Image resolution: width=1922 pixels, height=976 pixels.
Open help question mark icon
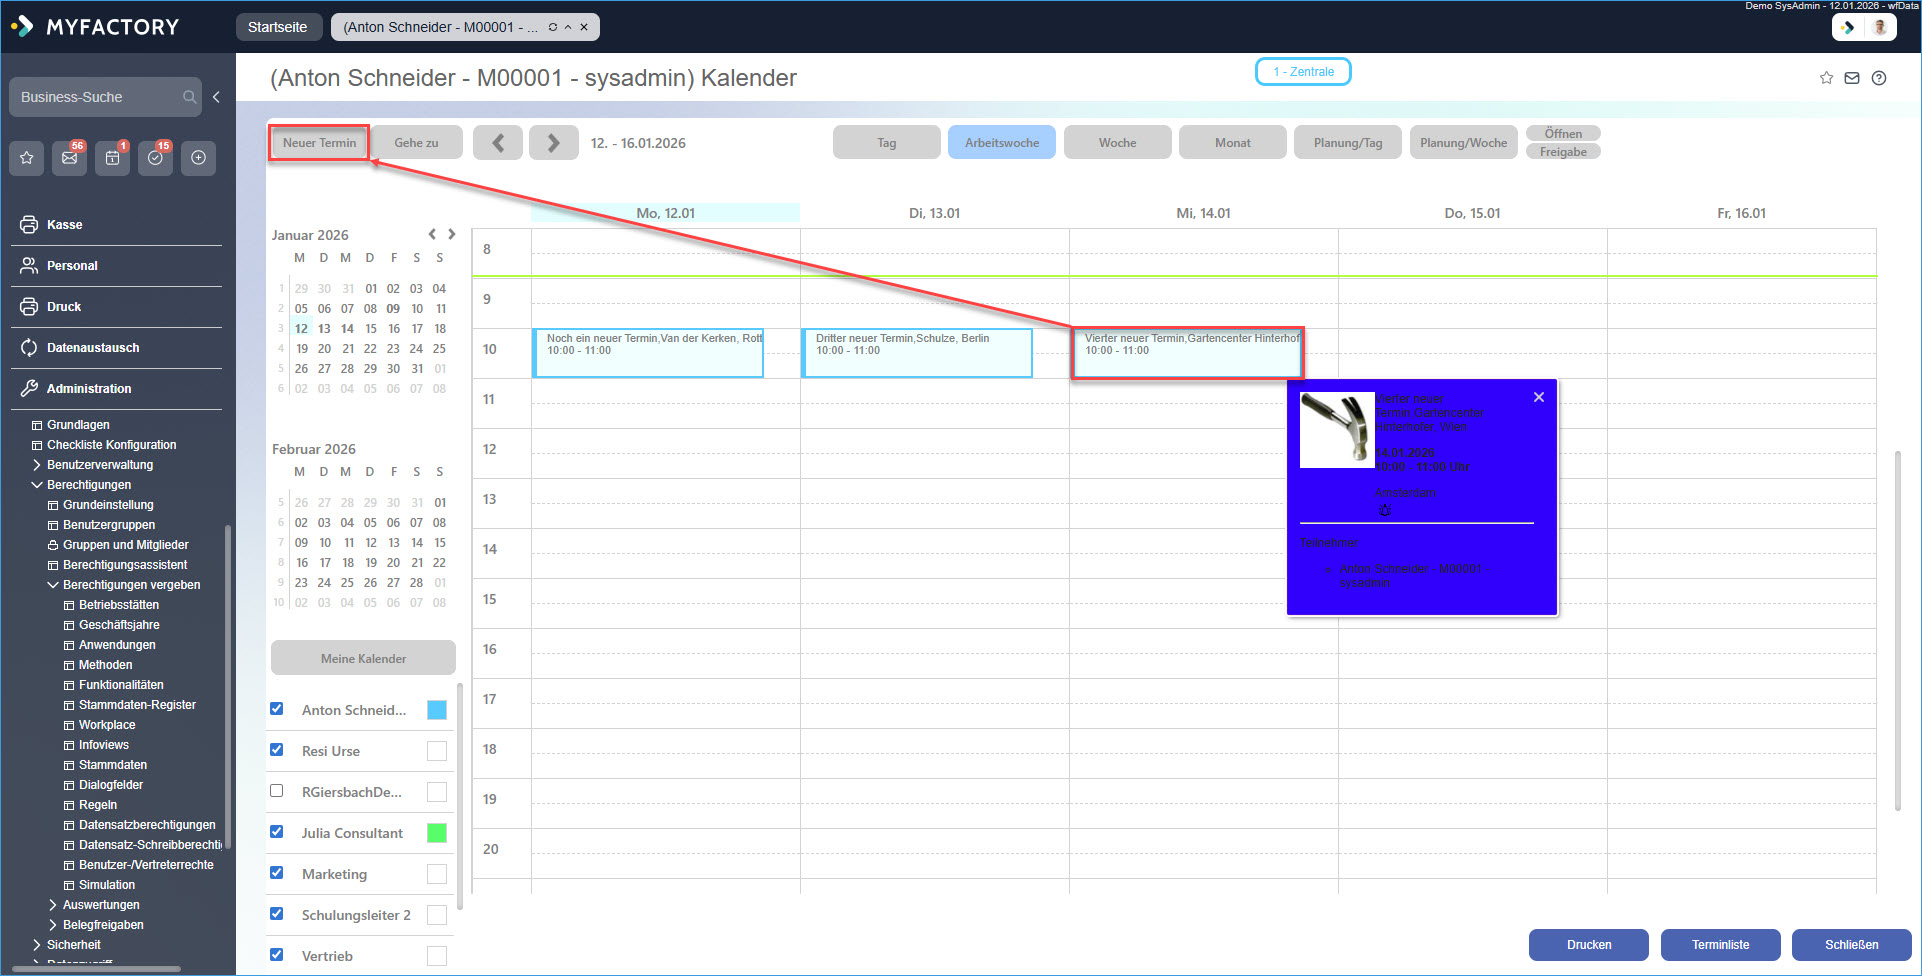pyautogui.click(x=1879, y=78)
